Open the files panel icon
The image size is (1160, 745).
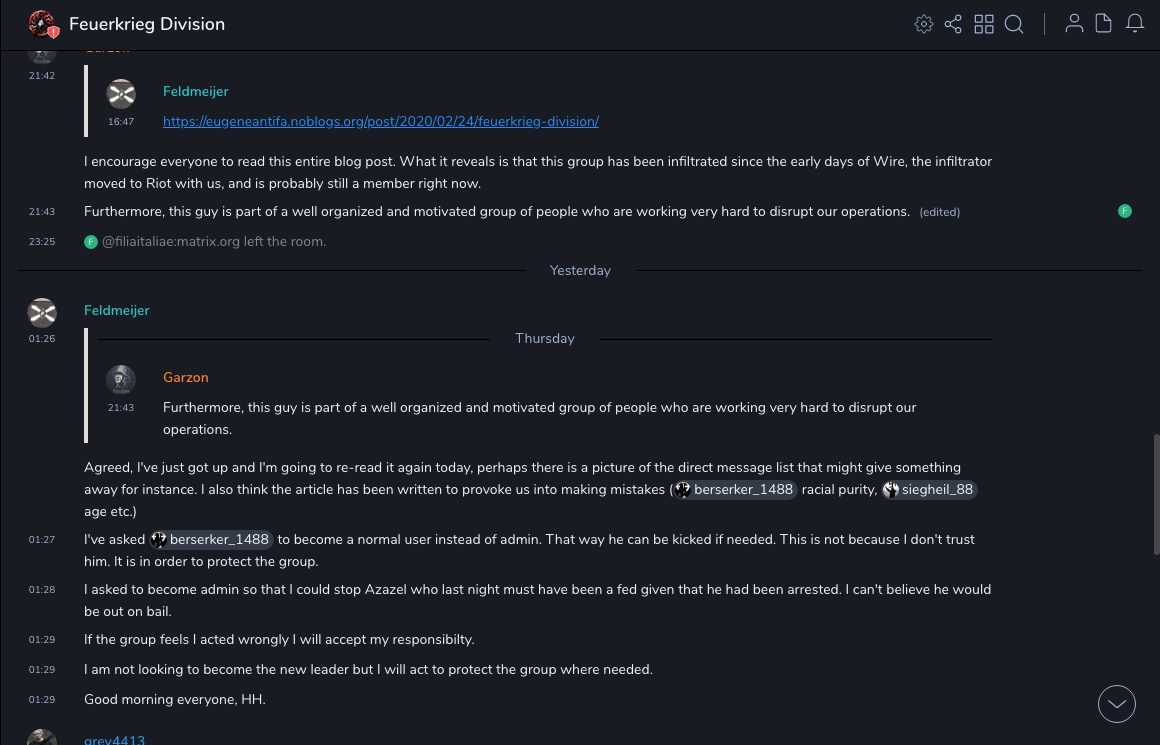(x=1104, y=24)
